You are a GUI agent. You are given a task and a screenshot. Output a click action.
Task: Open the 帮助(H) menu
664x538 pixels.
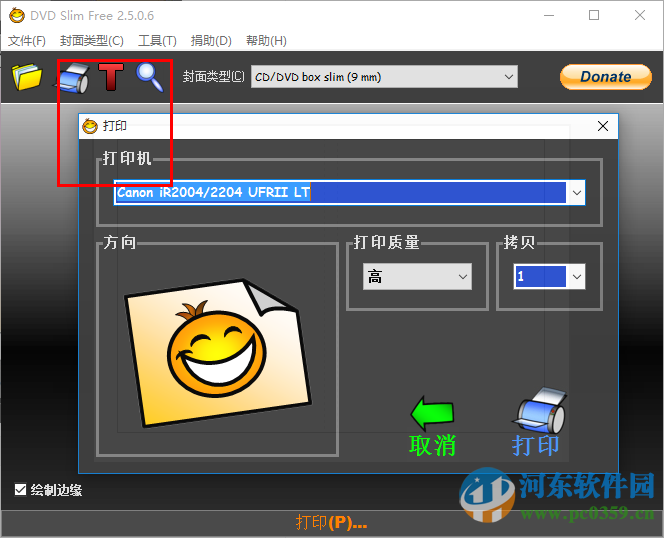(266, 41)
